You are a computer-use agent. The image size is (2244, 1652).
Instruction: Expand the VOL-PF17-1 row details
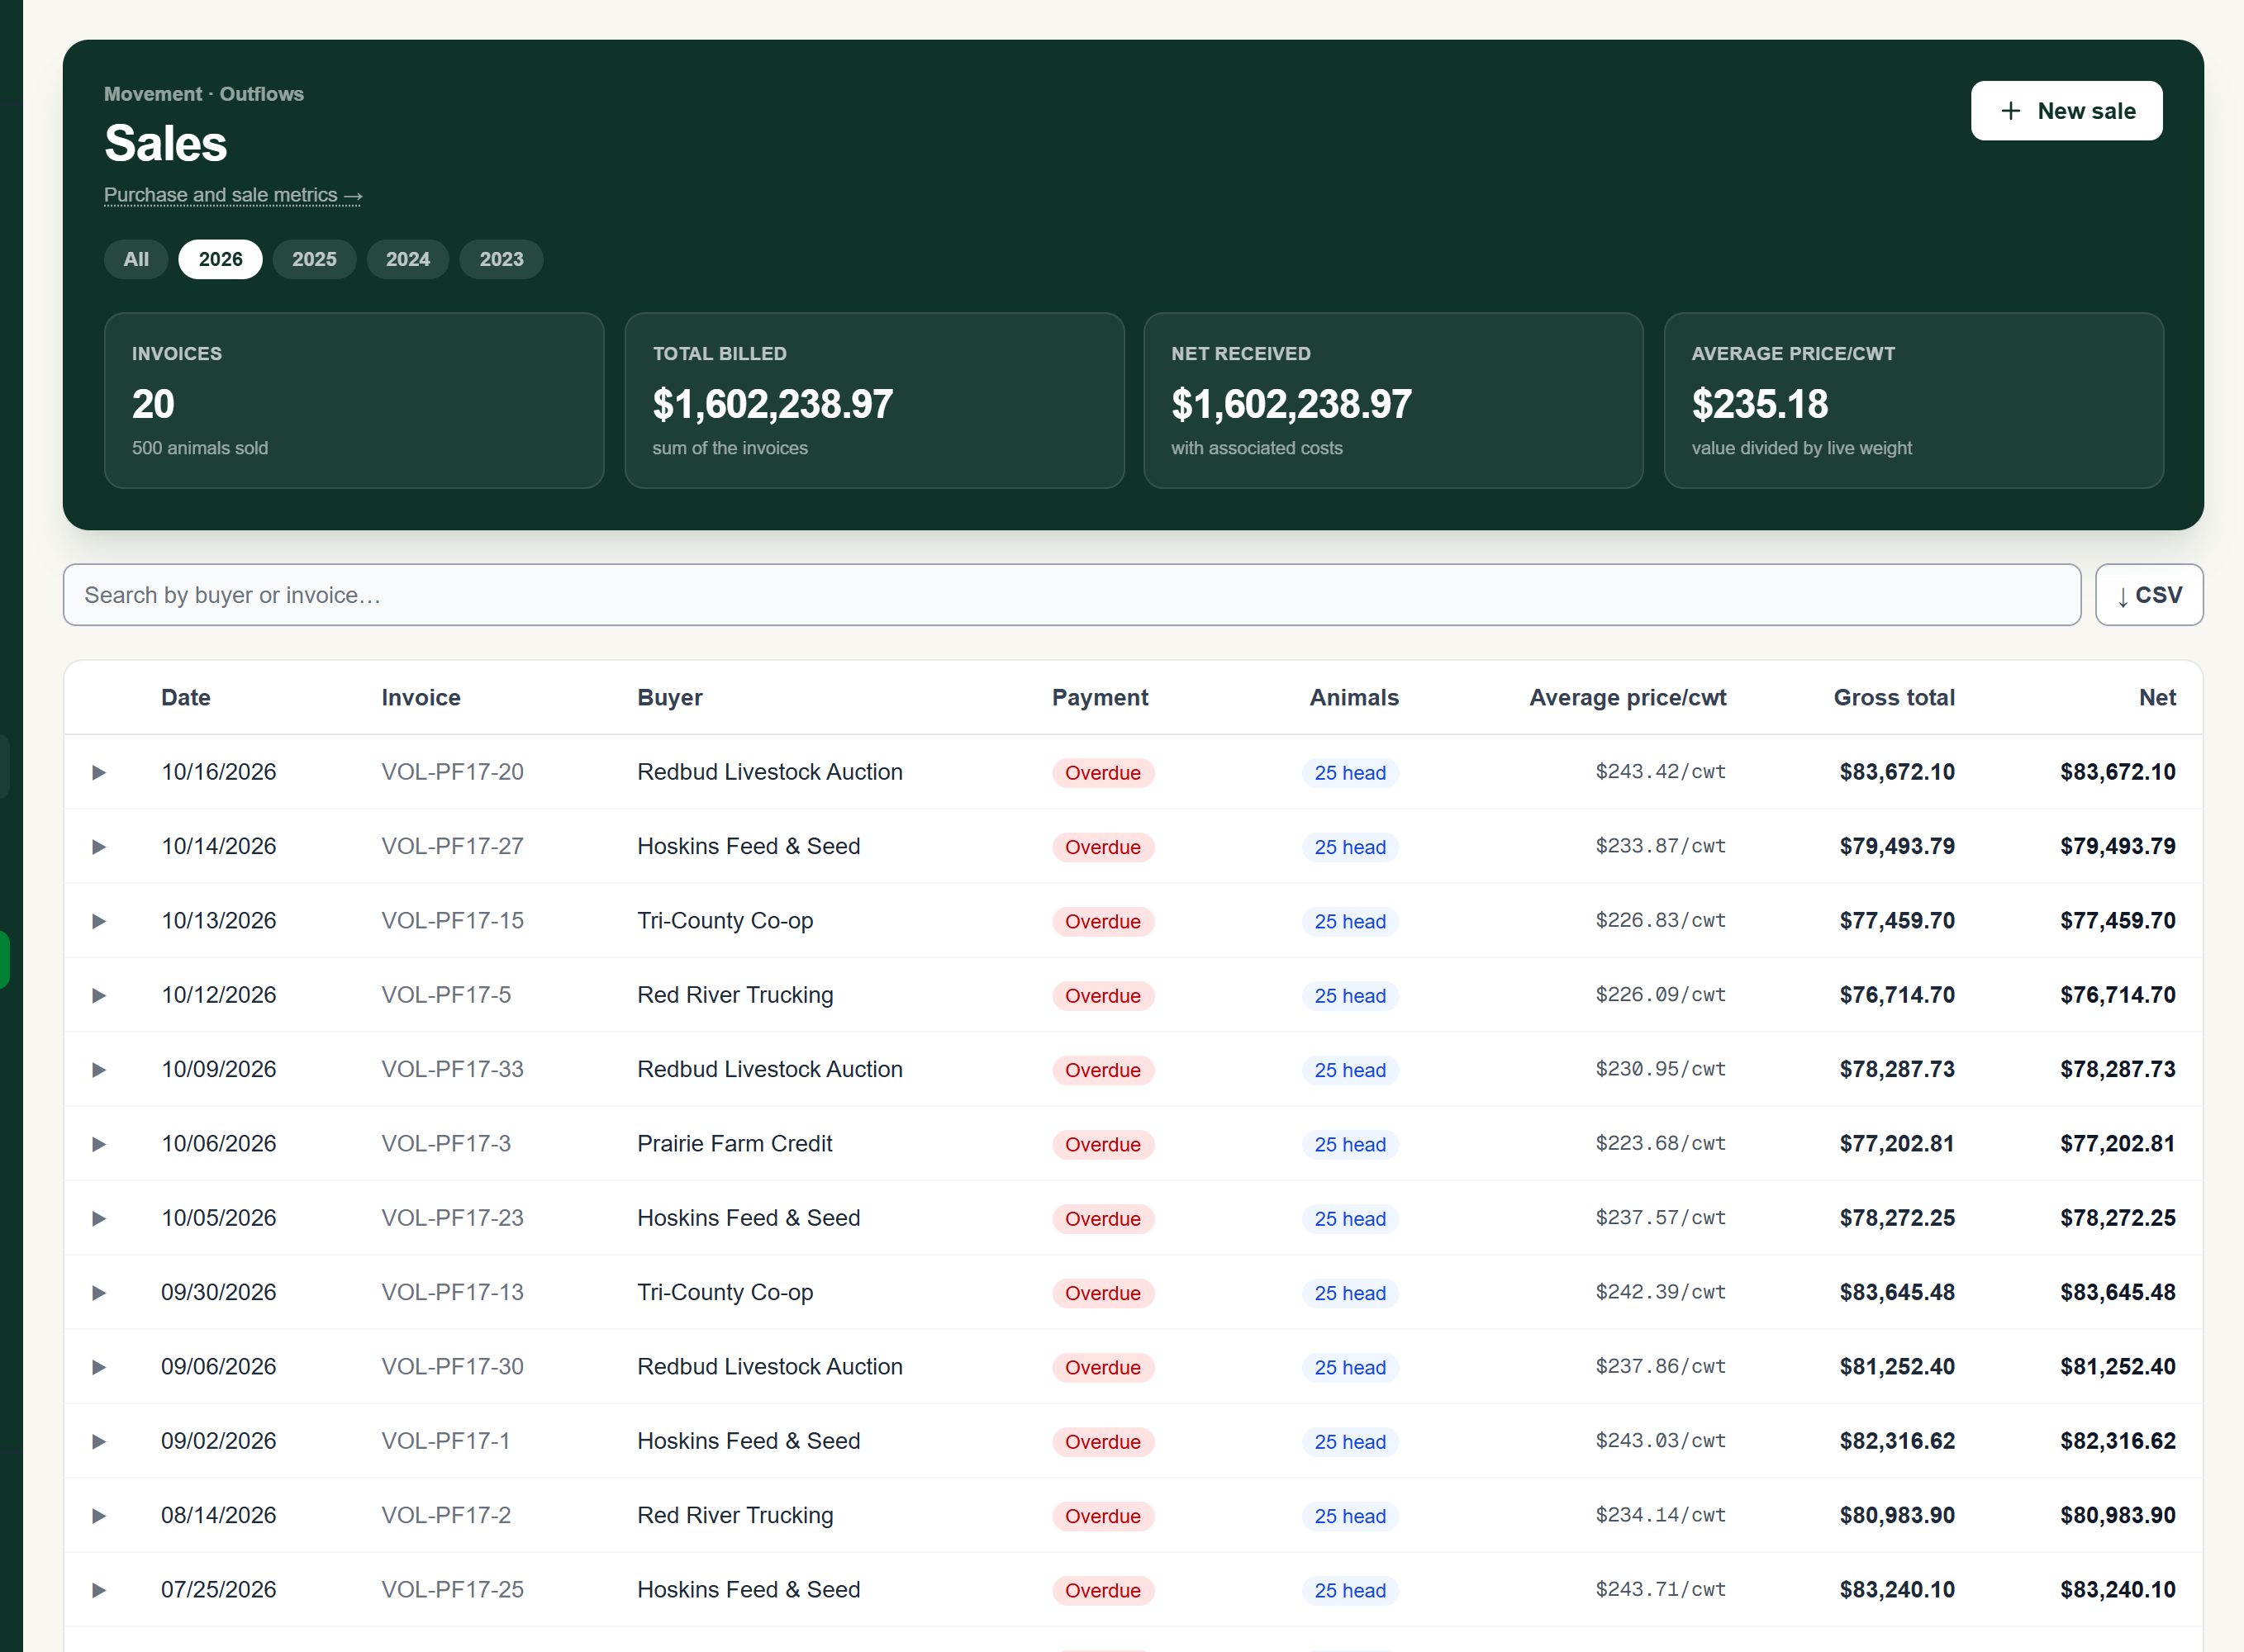[98, 1441]
